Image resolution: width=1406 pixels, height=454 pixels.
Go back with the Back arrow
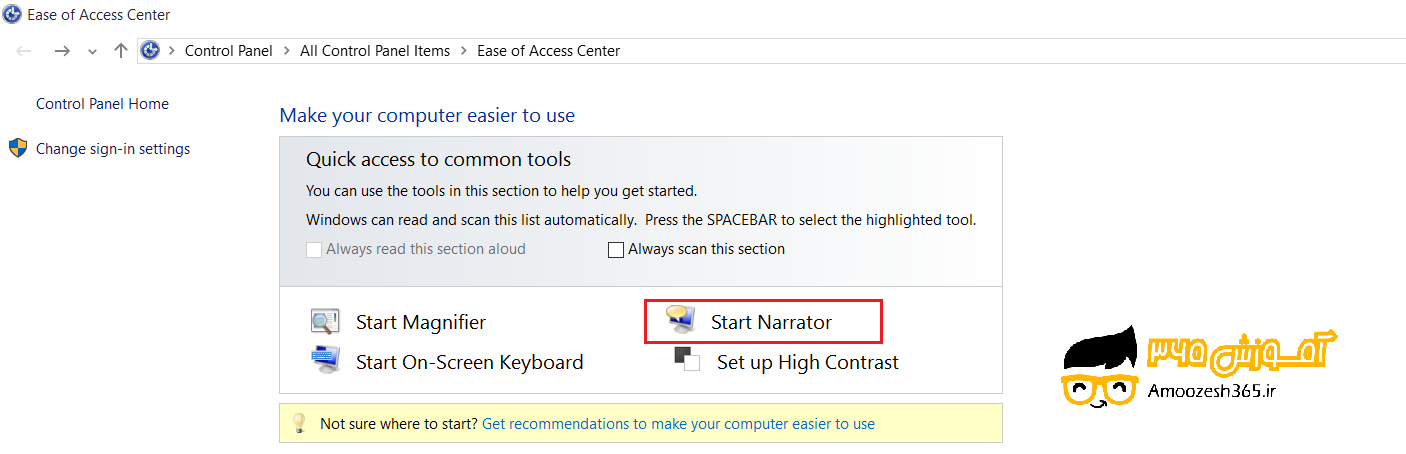tap(25, 51)
